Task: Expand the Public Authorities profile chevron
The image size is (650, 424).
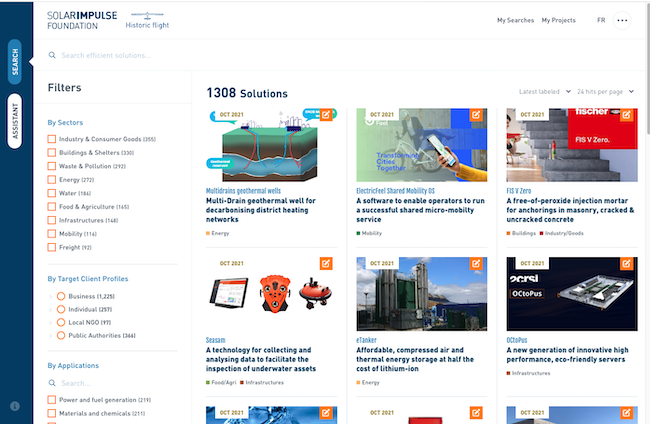Action: [x=51, y=336]
